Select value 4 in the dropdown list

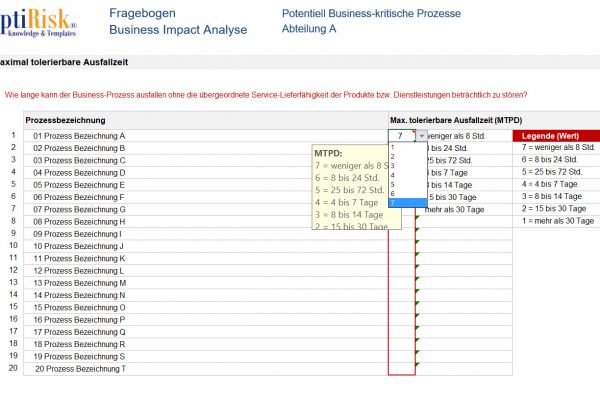click(393, 175)
